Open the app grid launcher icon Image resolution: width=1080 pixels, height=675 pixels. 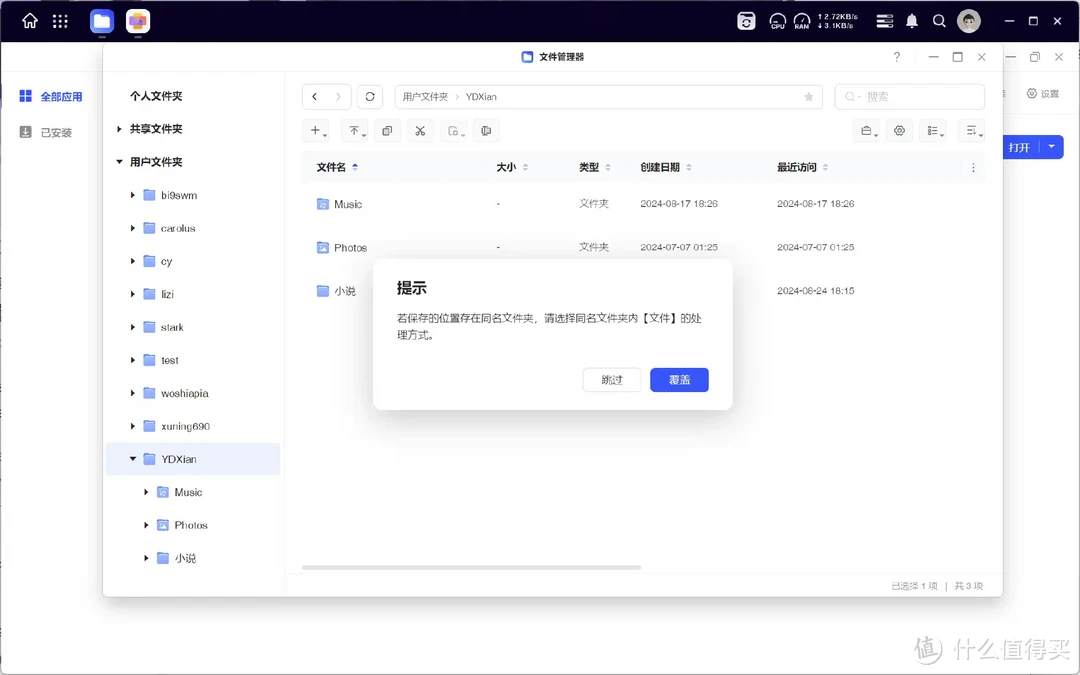pos(60,21)
